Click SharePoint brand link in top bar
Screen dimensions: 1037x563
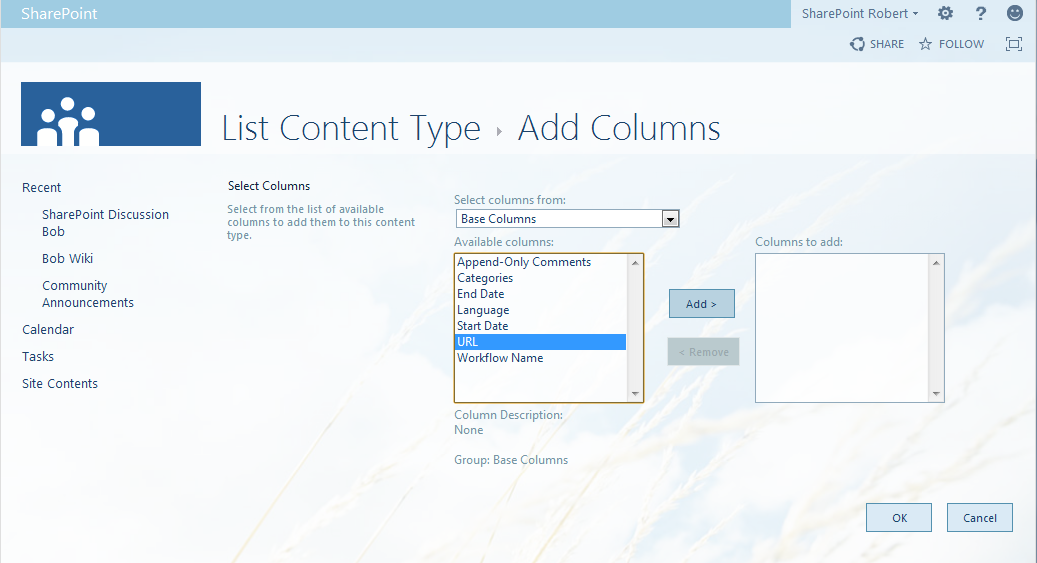(x=59, y=13)
